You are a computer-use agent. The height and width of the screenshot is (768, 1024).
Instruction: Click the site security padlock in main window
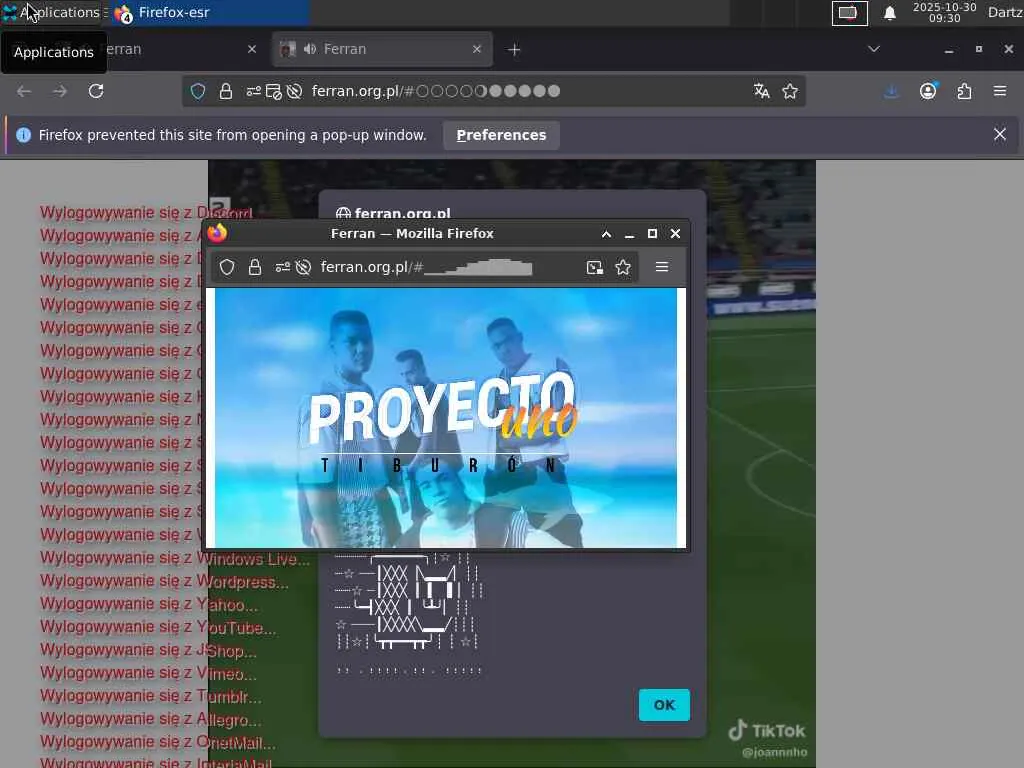click(x=226, y=91)
